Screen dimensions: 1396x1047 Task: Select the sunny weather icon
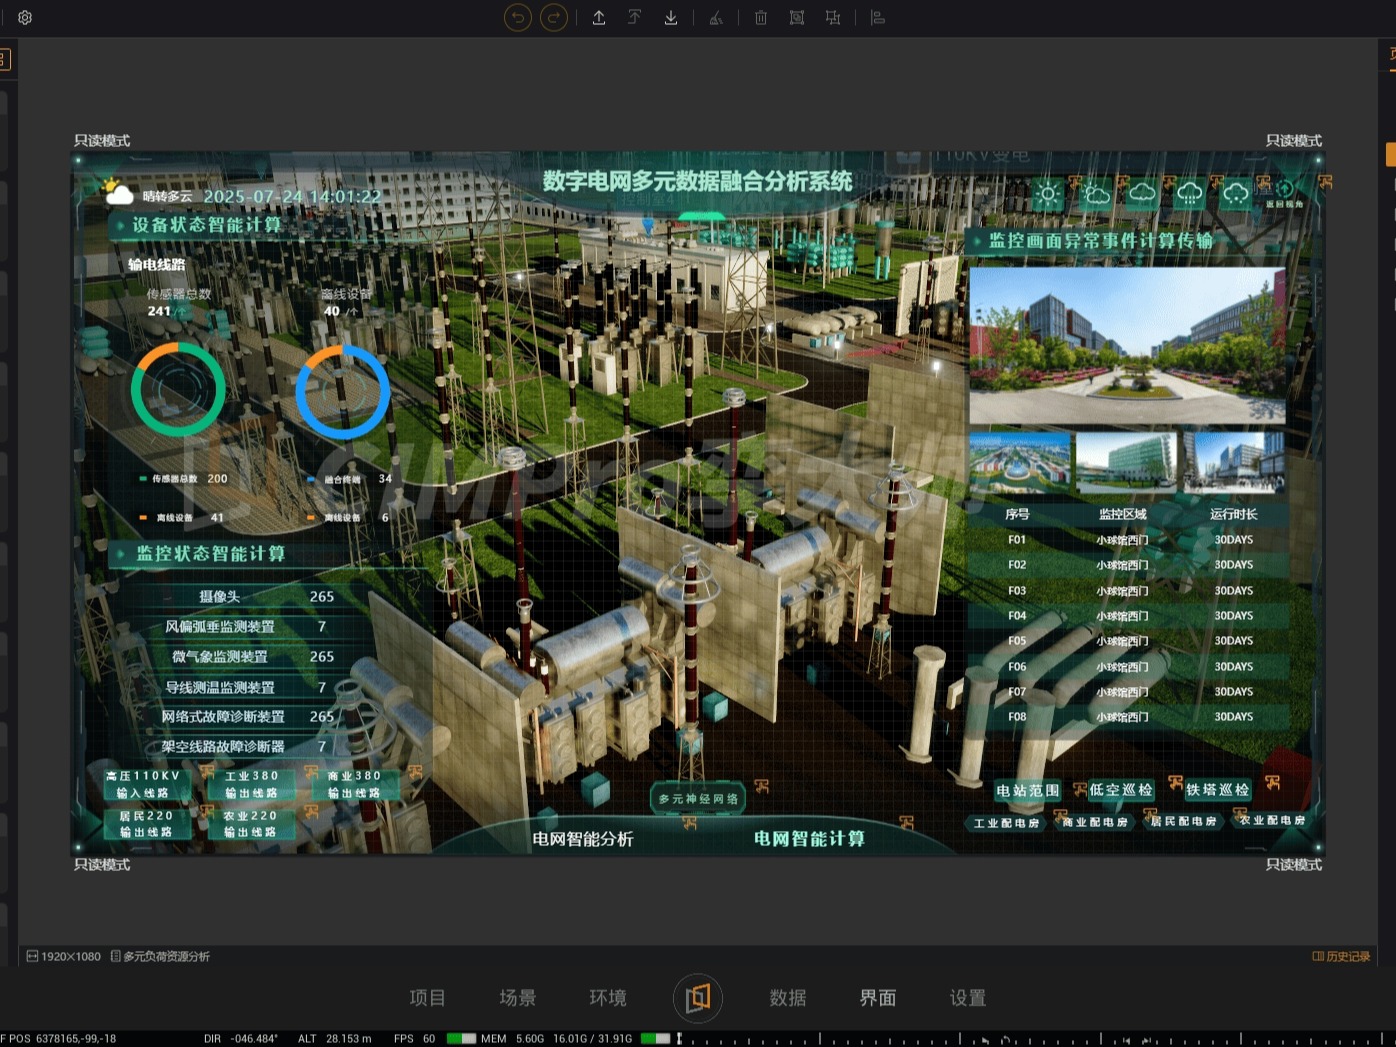(1047, 194)
